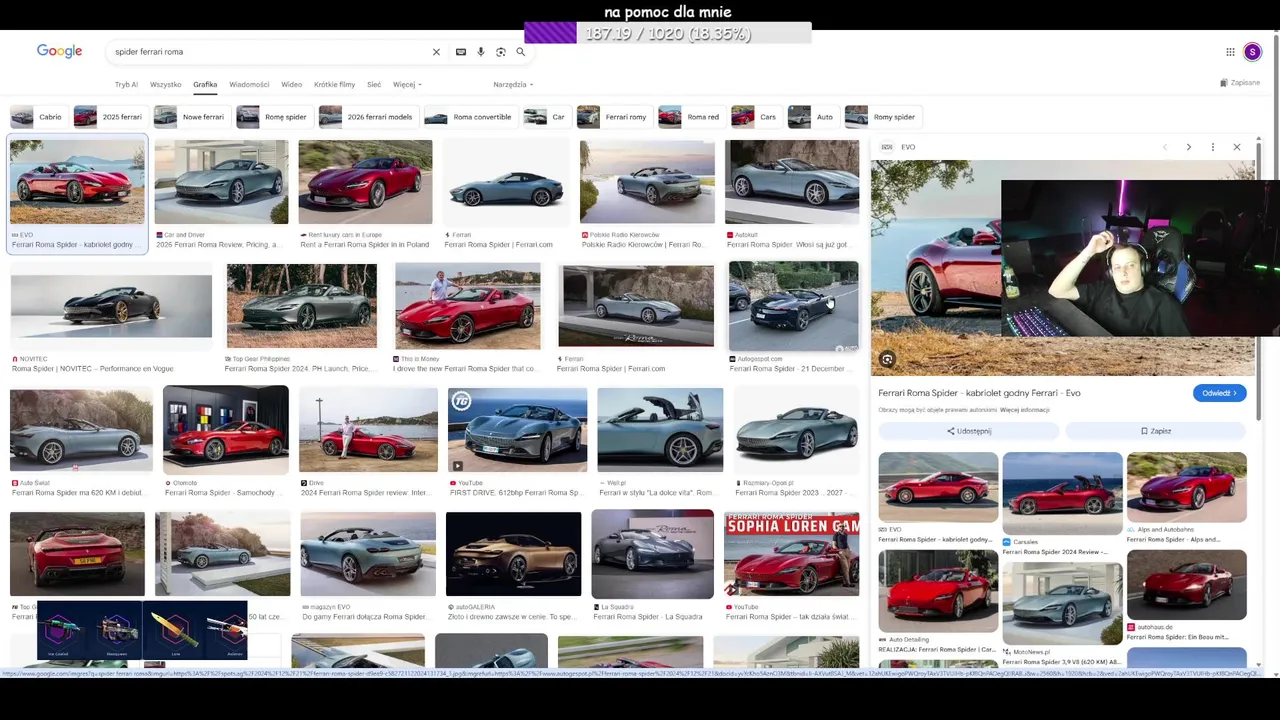Expand the Więcej dropdown
The height and width of the screenshot is (720, 1280).
pos(407,85)
